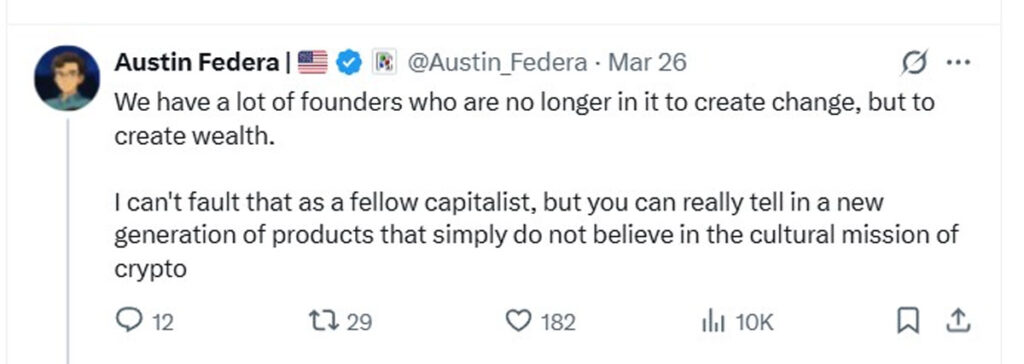Click the US flag emoji beside name
Image resolution: width=1024 pixels, height=364 pixels.
[313, 63]
